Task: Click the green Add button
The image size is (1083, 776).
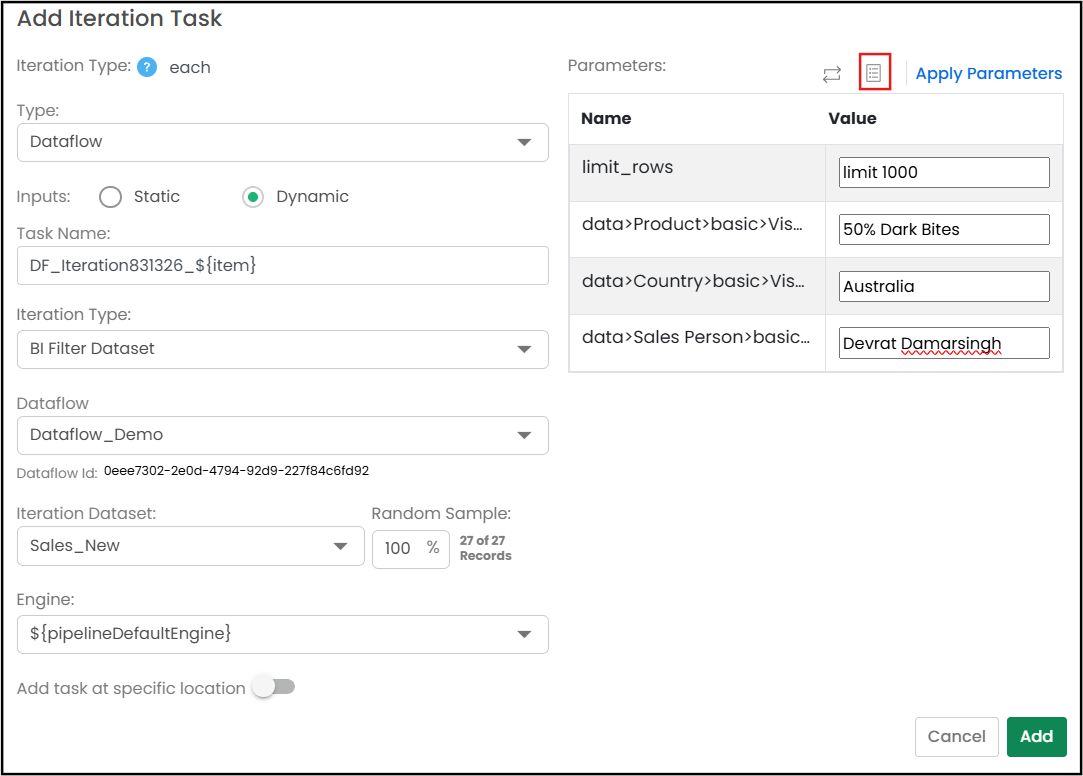Action: click(x=1036, y=737)
